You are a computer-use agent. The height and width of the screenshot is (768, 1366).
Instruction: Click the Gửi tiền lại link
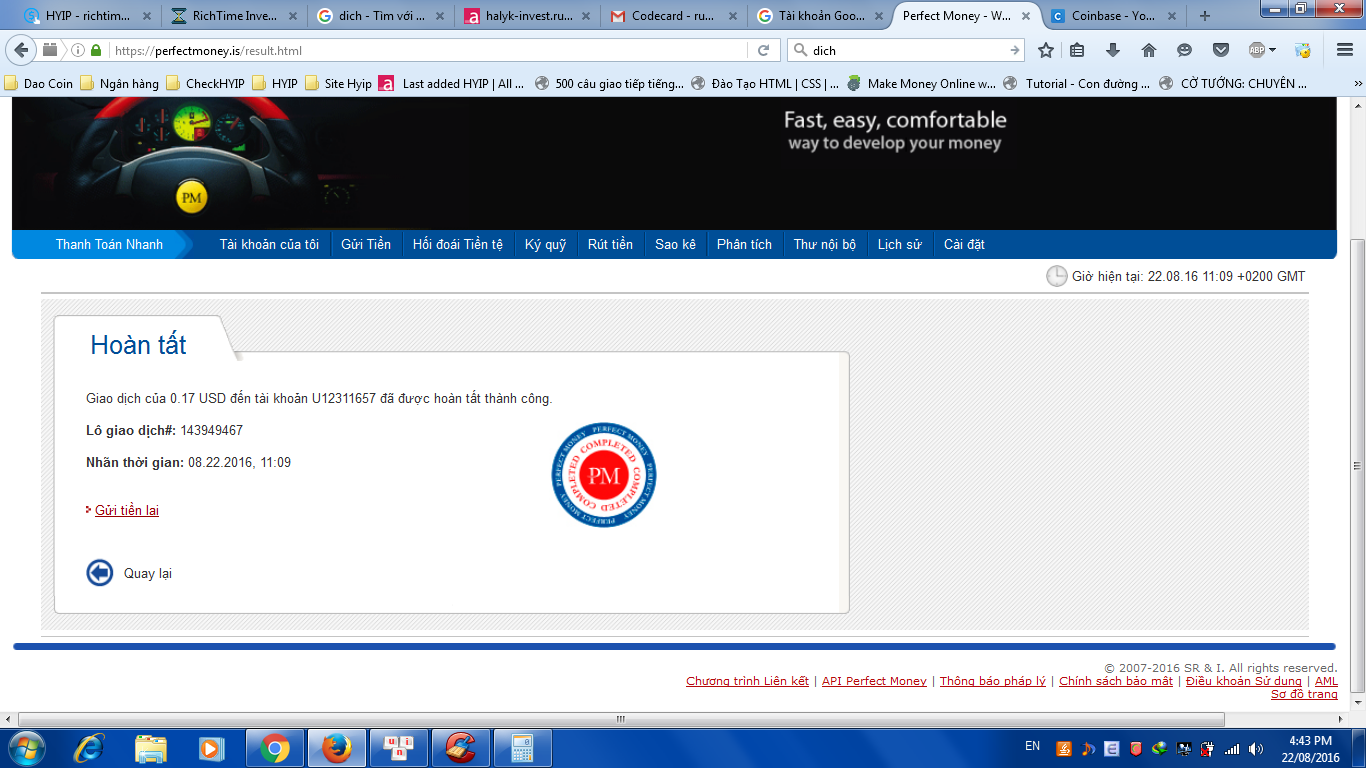[x=127, y=510]
